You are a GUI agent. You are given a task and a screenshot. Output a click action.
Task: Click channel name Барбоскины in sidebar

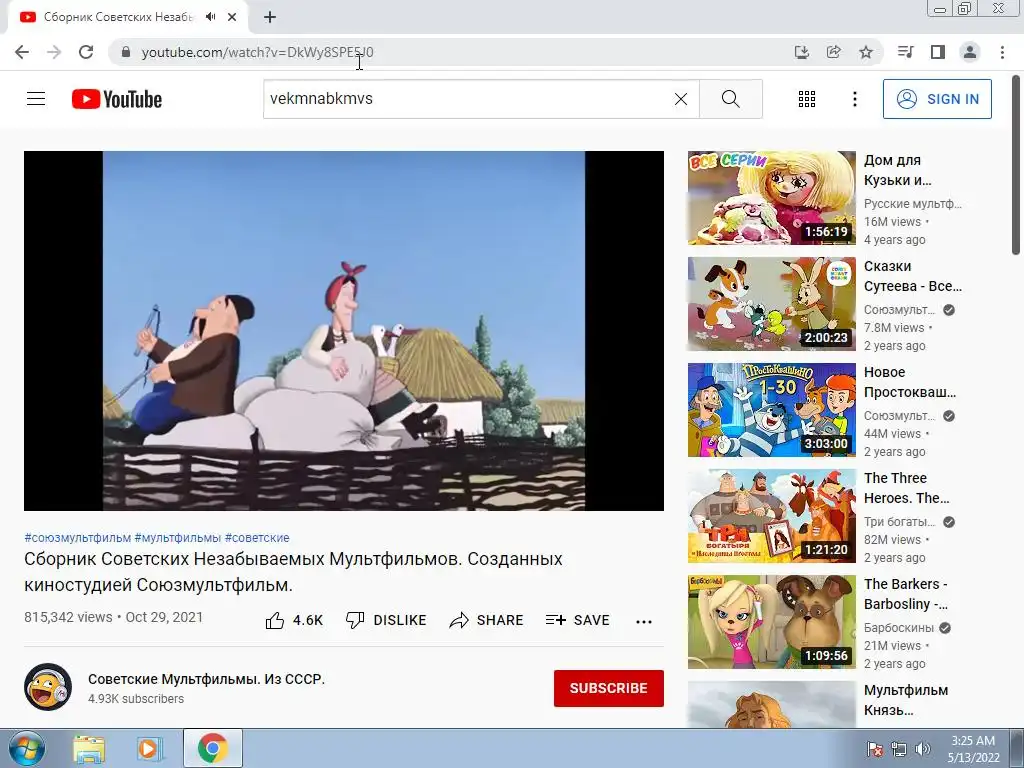899,628
